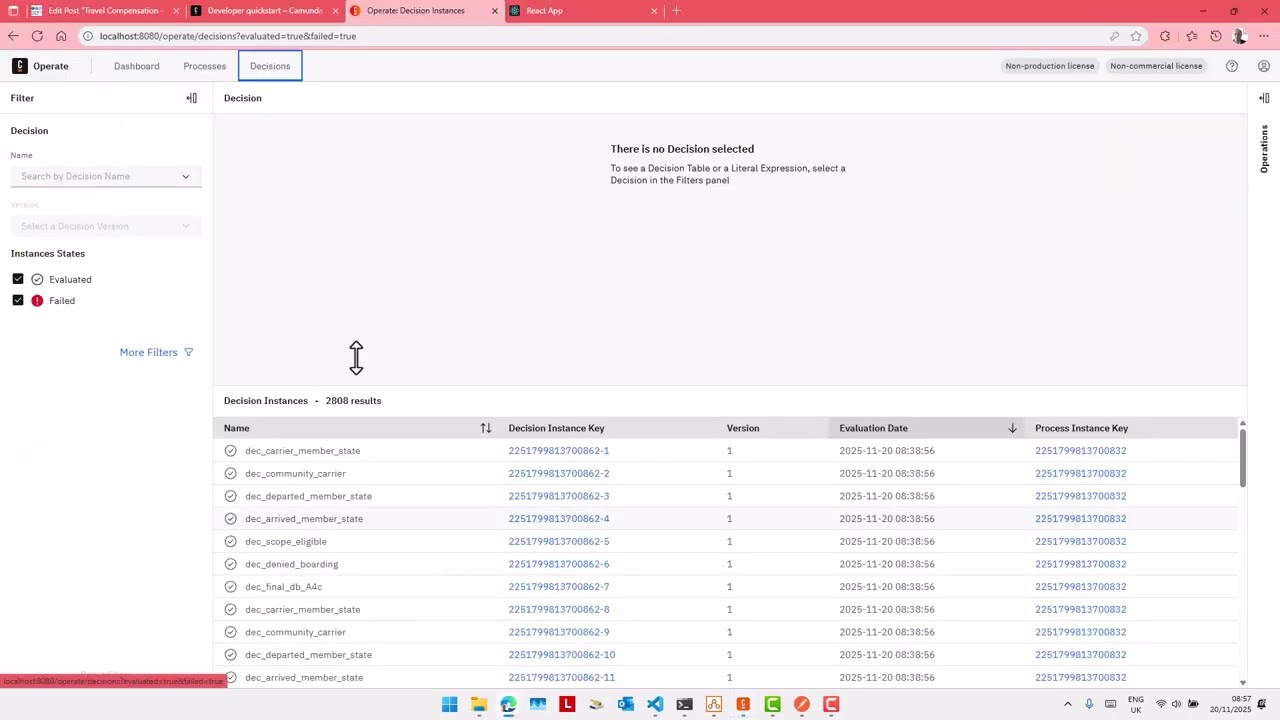Click More Filters button

tap(156, 352)
